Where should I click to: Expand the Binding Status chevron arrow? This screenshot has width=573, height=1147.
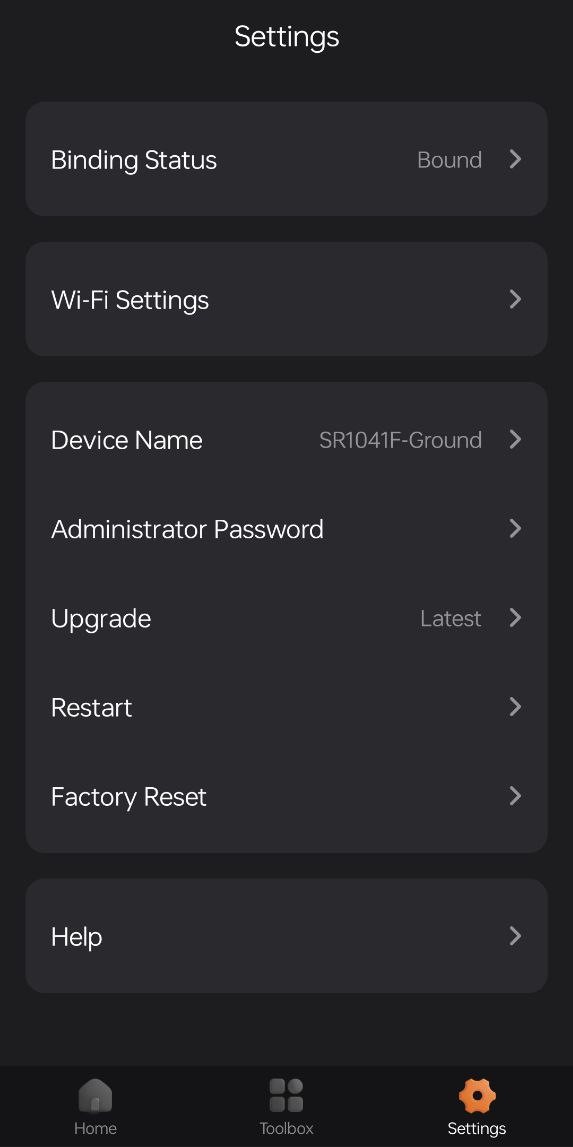tap(515, 159)
